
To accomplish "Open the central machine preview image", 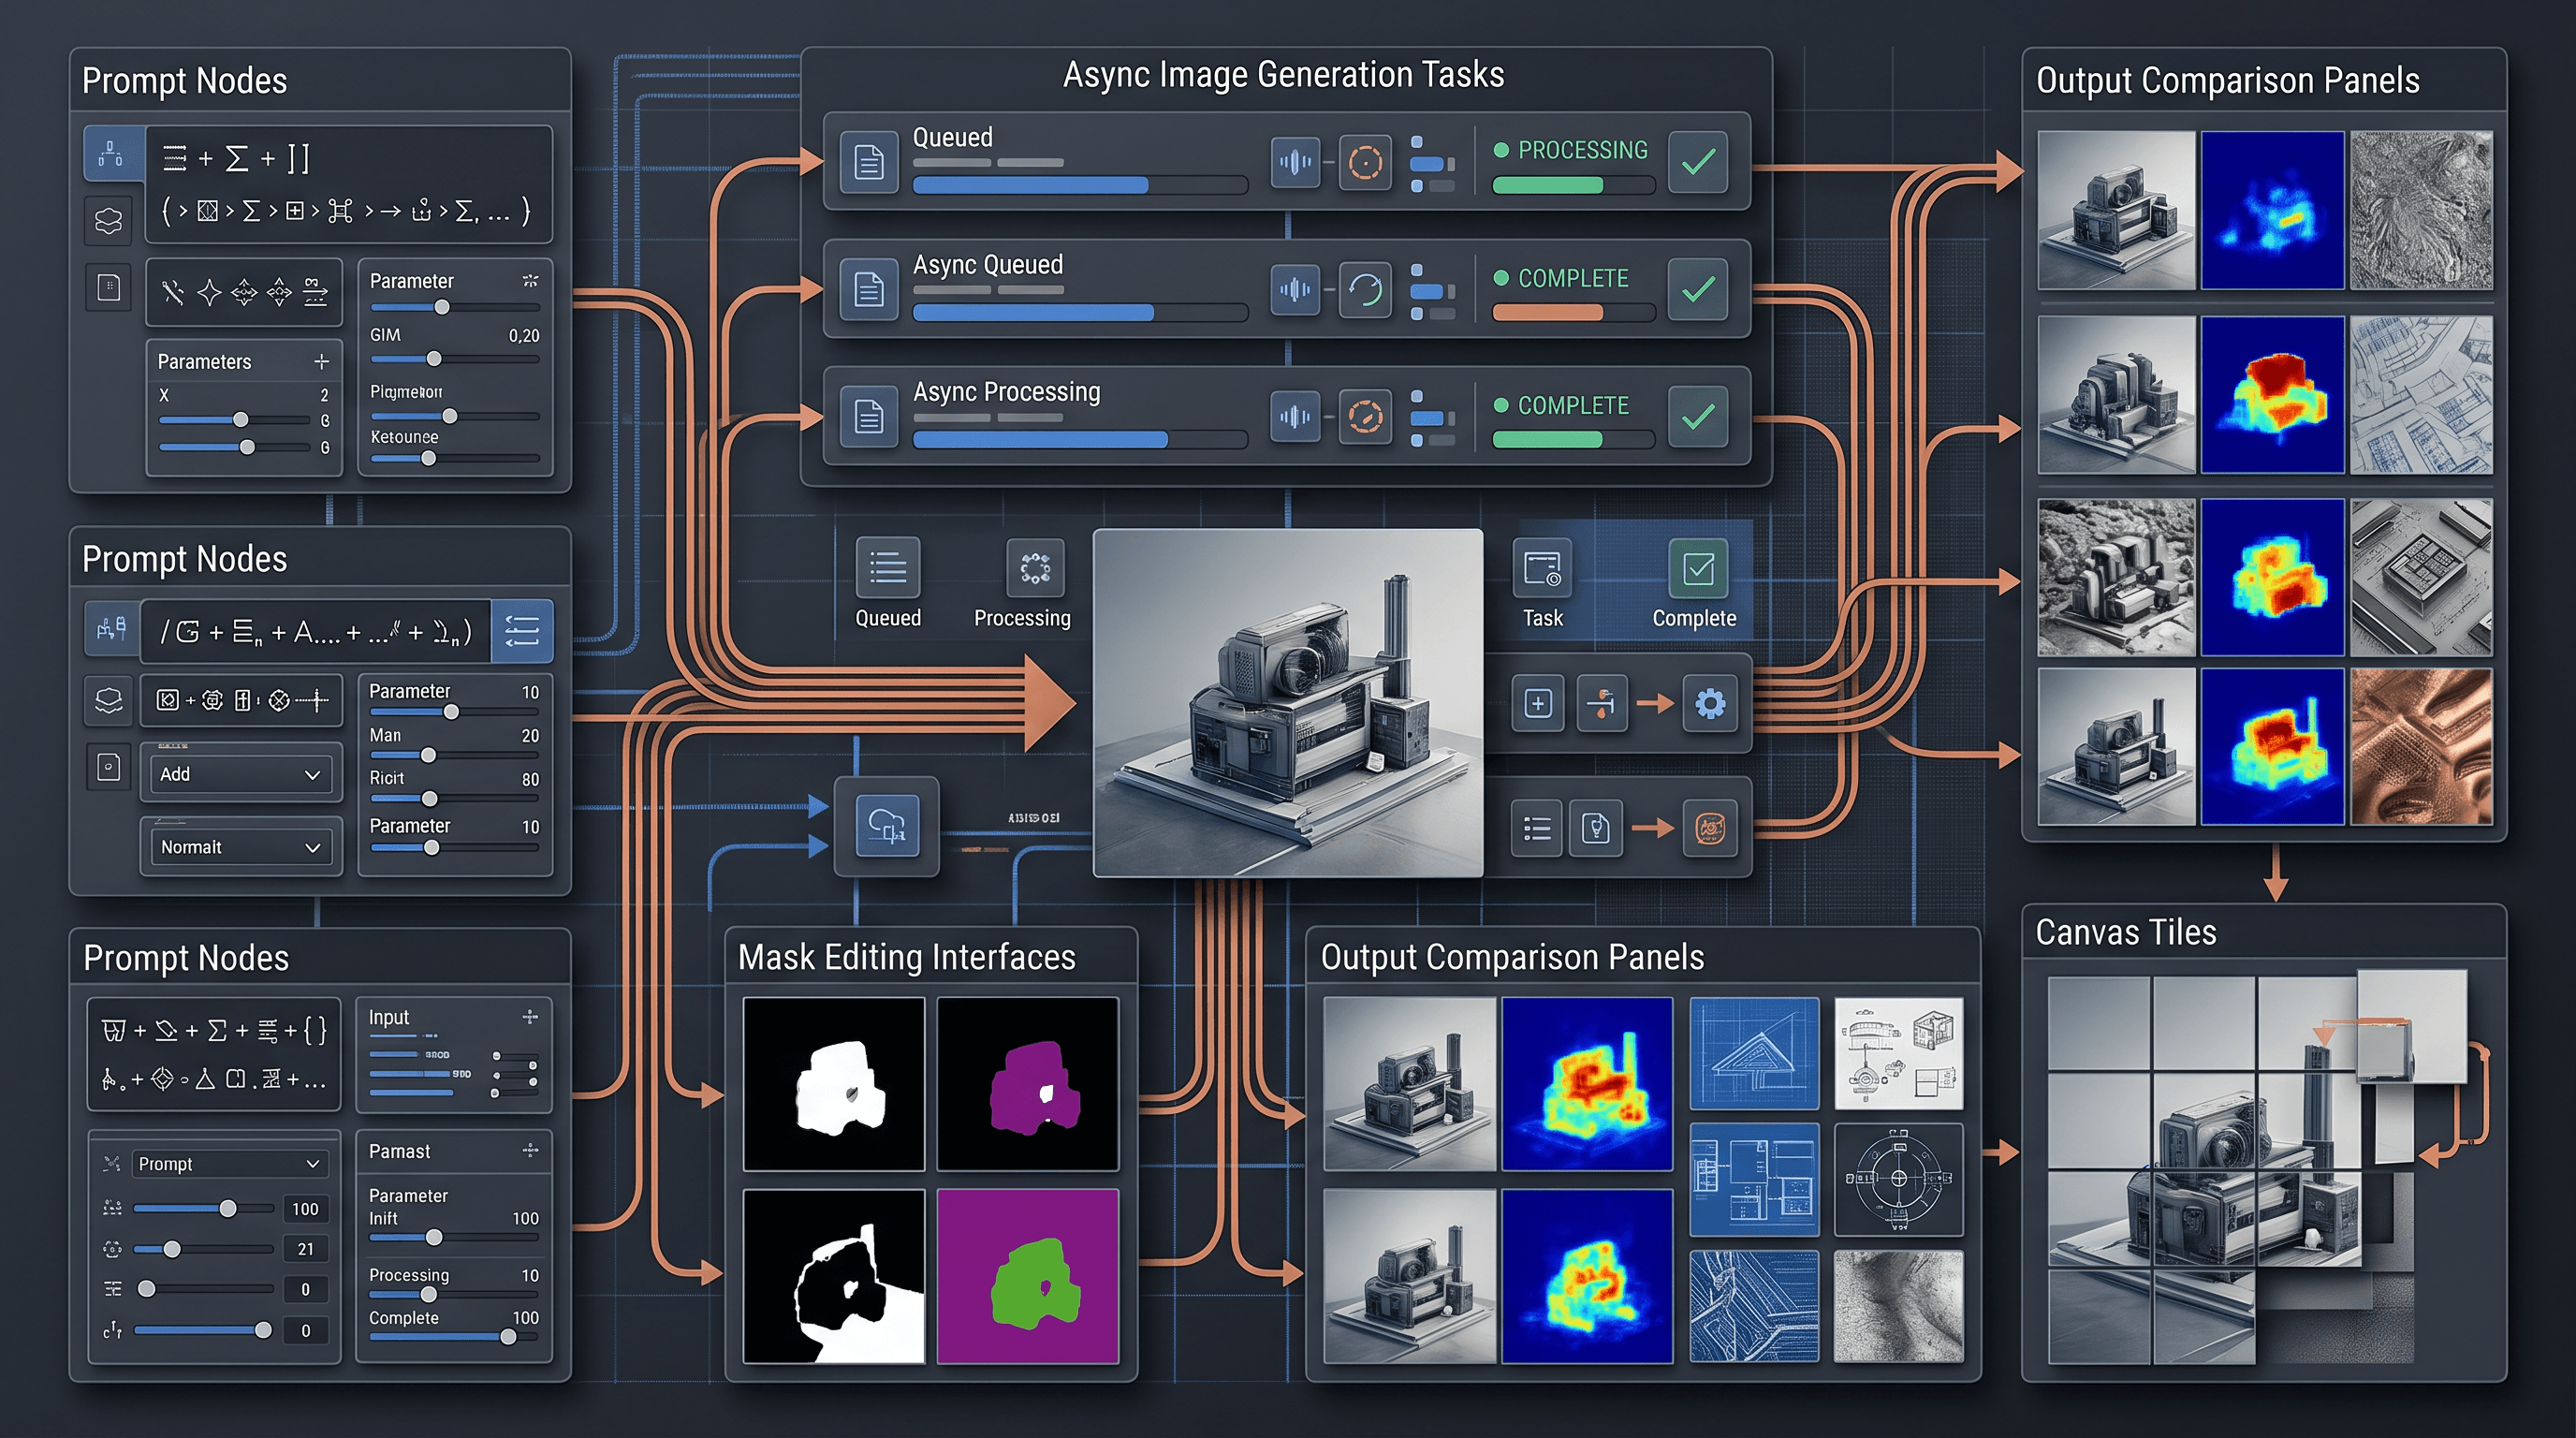I will (x=1288, y=703).
